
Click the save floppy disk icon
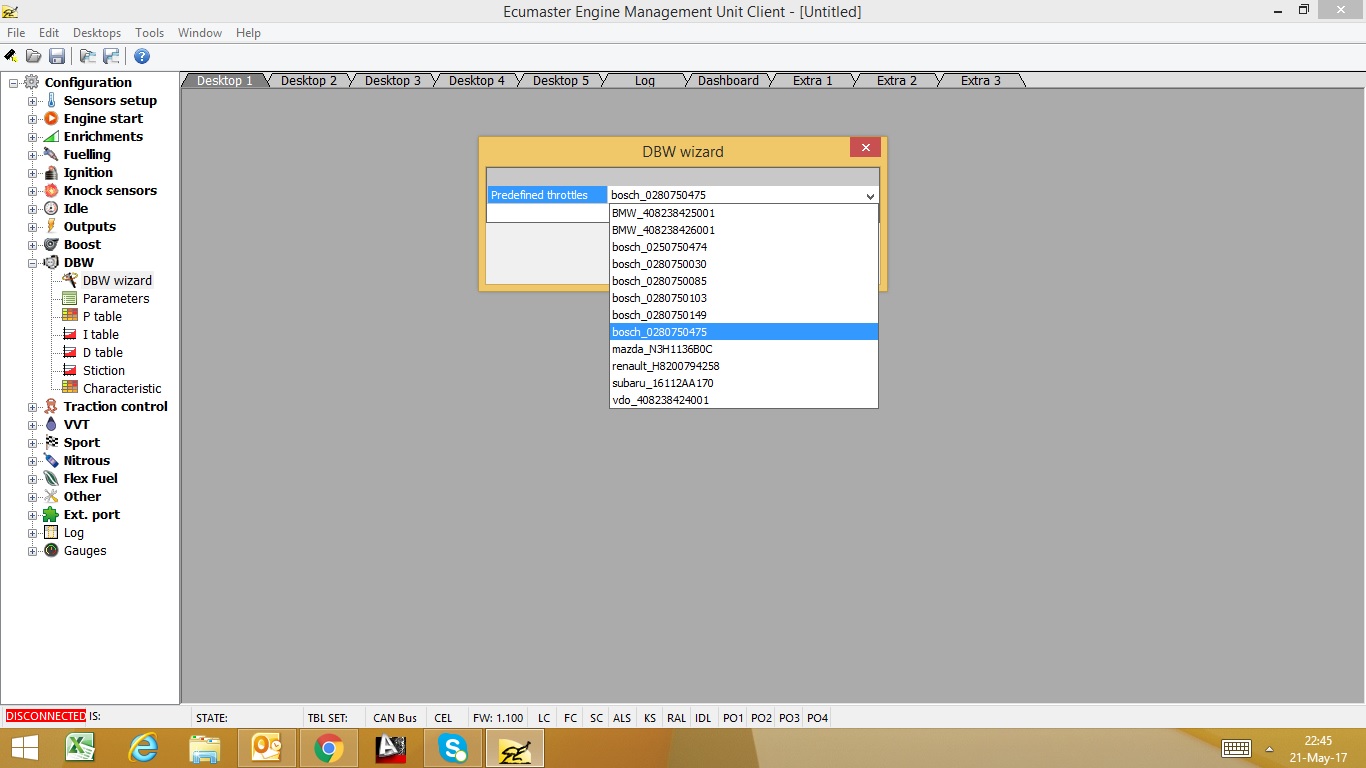[57, 56]
